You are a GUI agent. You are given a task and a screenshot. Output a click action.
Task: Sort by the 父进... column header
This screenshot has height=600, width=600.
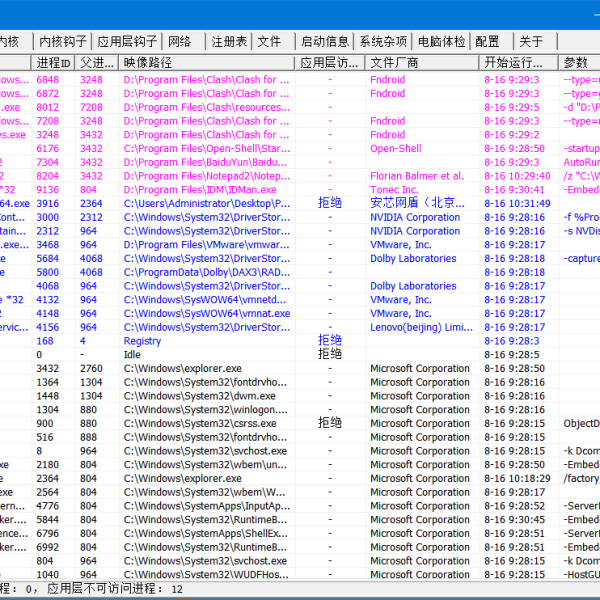coord(97,62)
